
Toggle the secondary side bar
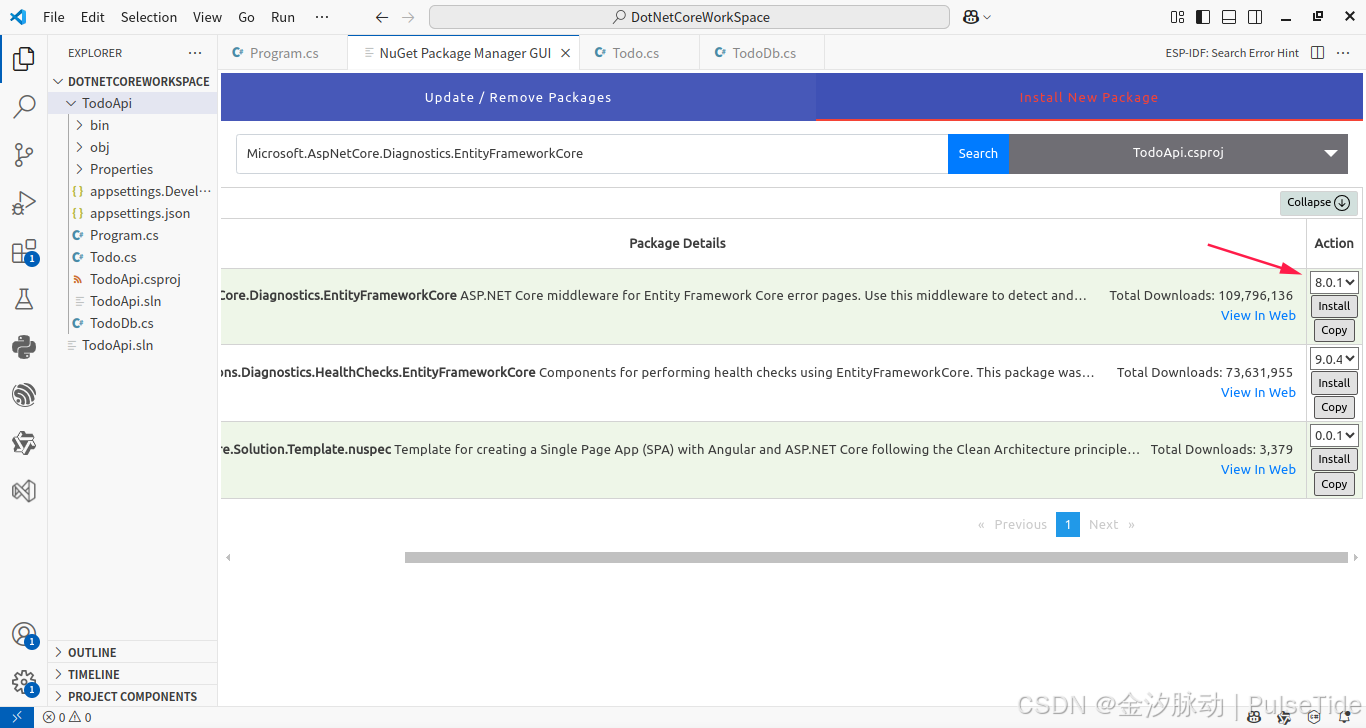pos(1255,17)
